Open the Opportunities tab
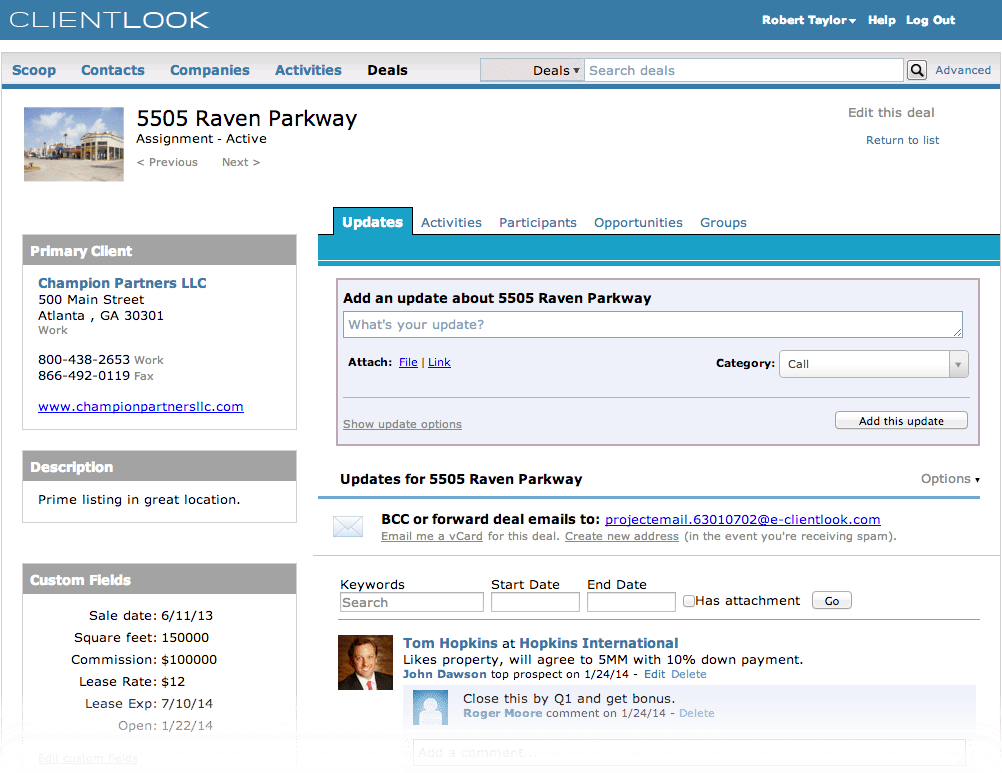This screenshot has width=1002, height=773. click(638, 222)
